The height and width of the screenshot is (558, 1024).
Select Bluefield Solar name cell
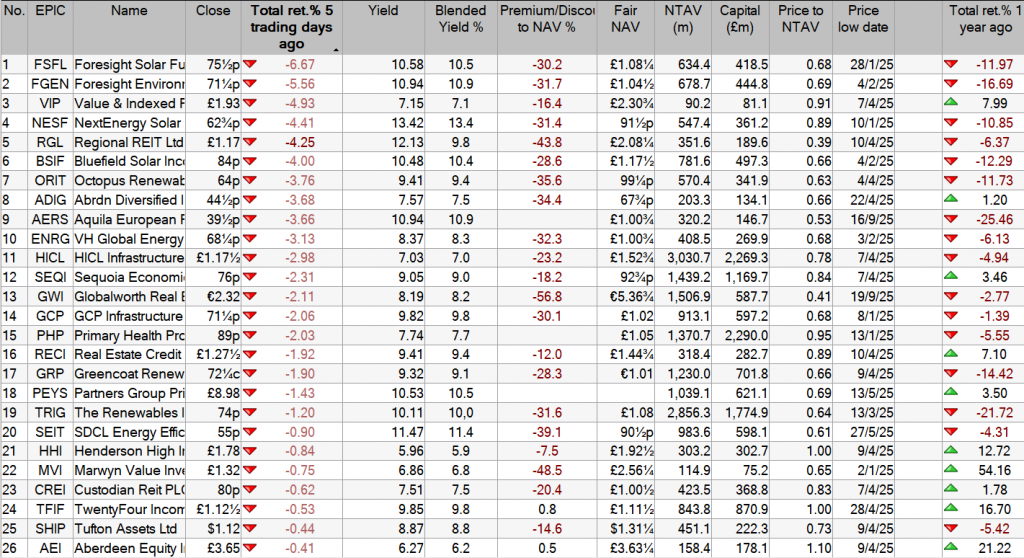pos(129,161)
